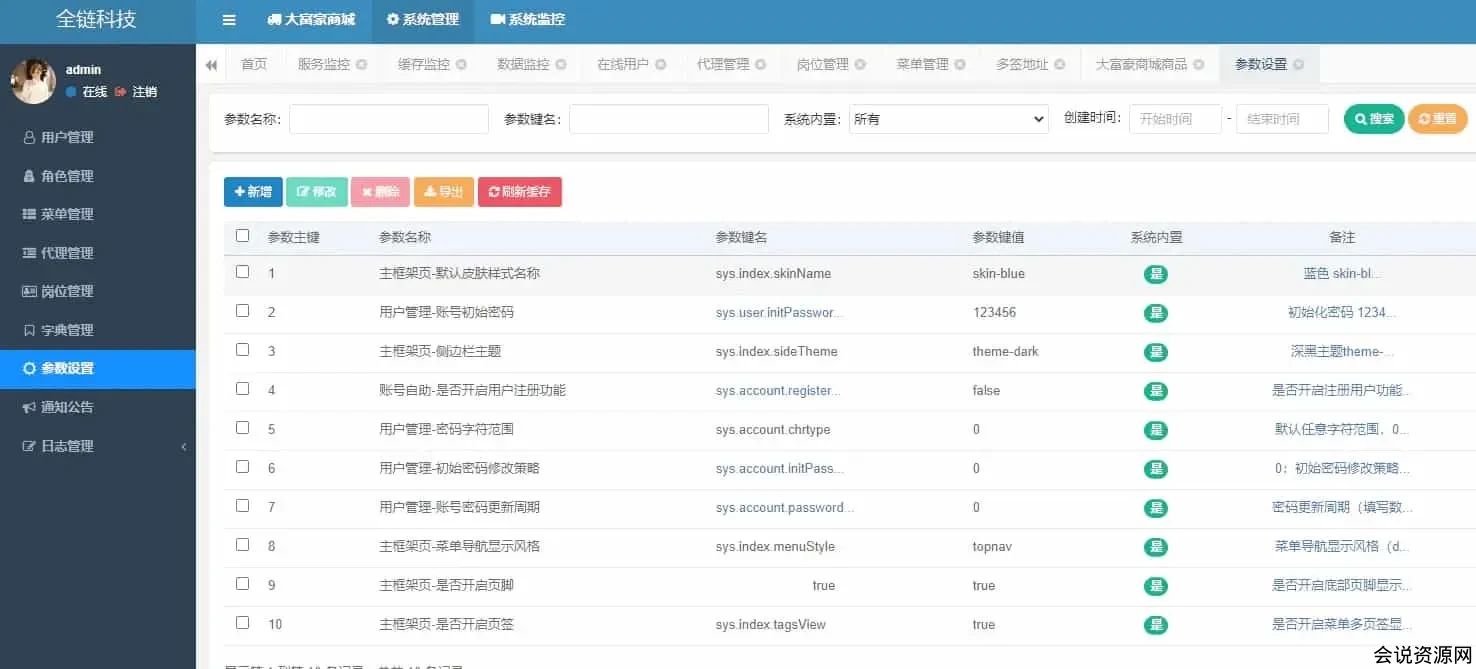Screen dimensions: 1476x669
Task: Check the row 3 checkbox for 侧边栏主题
Action: pos(242,350)
